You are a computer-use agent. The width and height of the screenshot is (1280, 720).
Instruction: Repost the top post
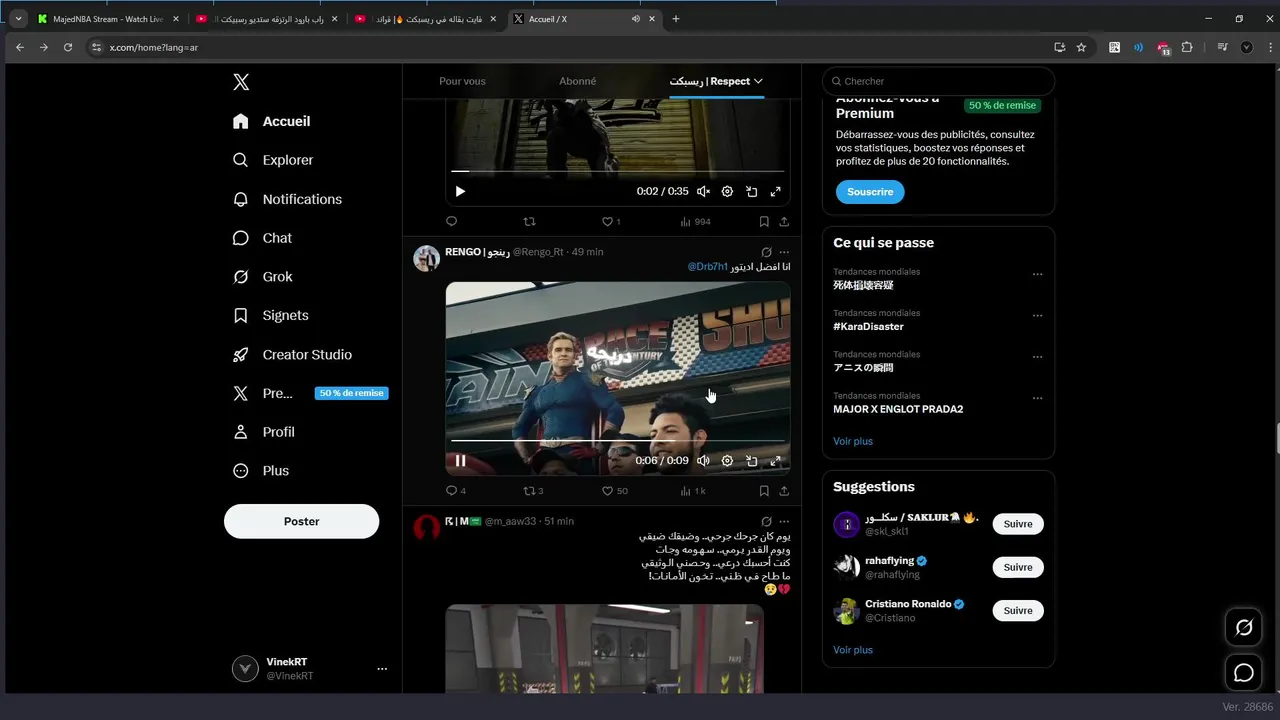530,221
